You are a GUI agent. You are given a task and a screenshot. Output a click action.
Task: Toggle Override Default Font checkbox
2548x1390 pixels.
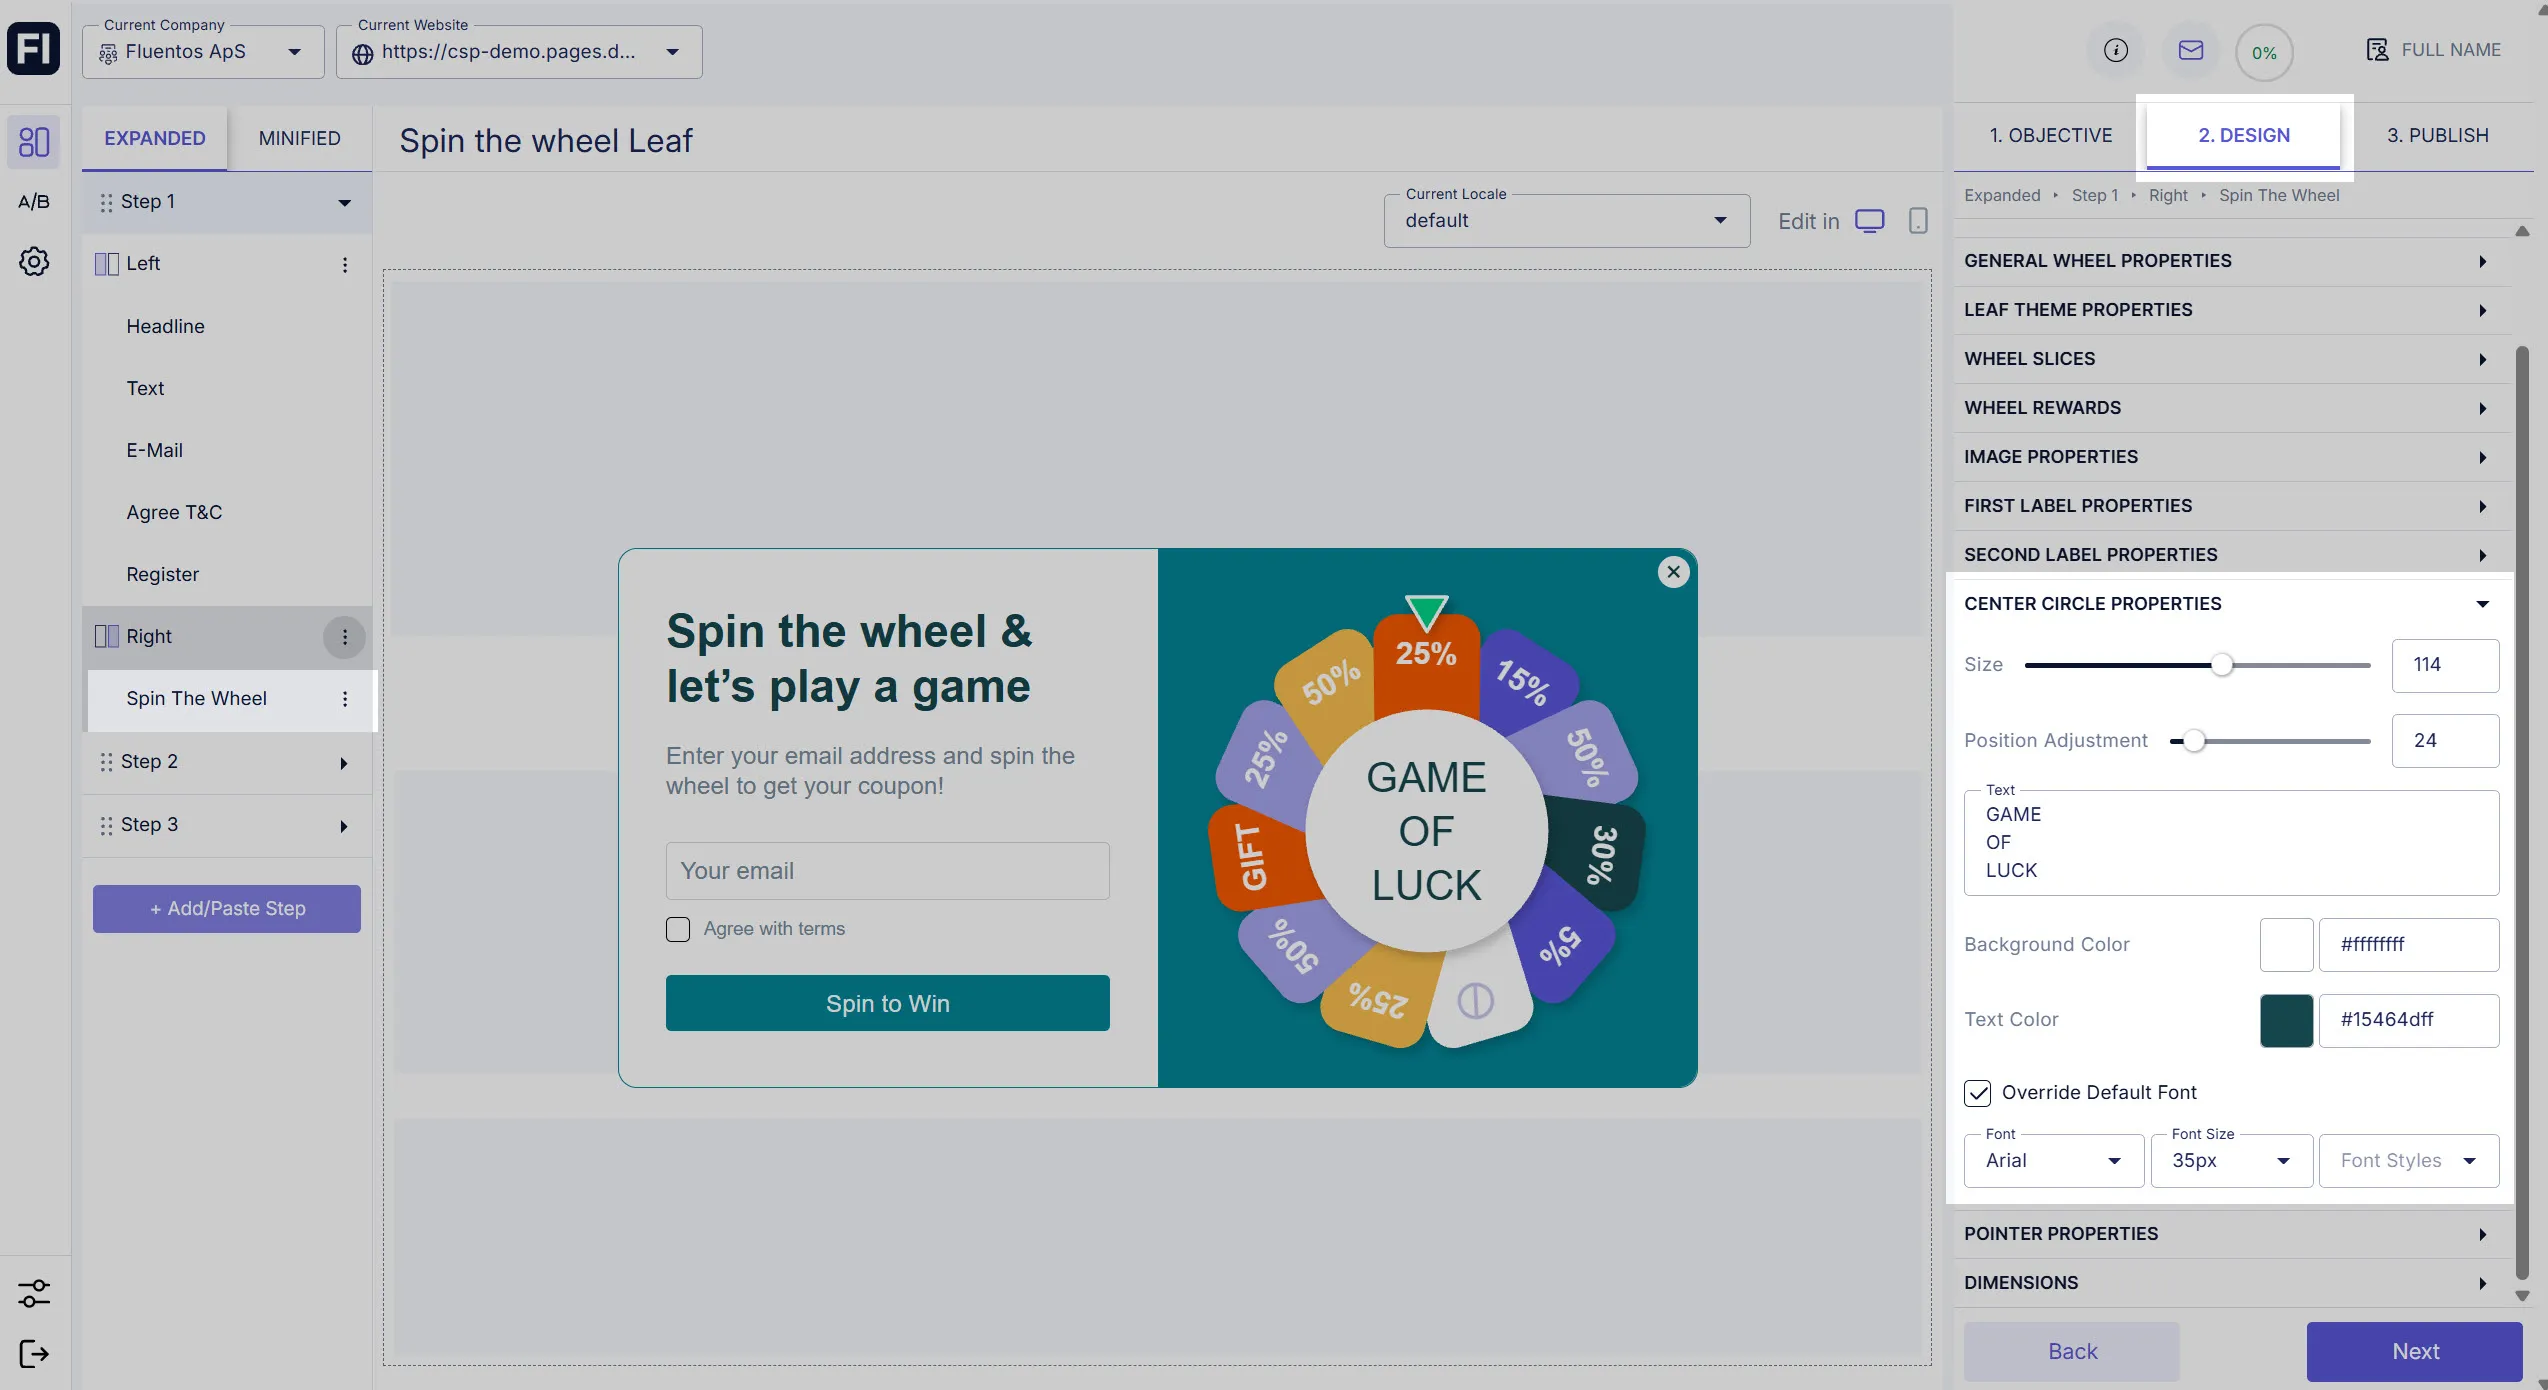point(1977,1093)
